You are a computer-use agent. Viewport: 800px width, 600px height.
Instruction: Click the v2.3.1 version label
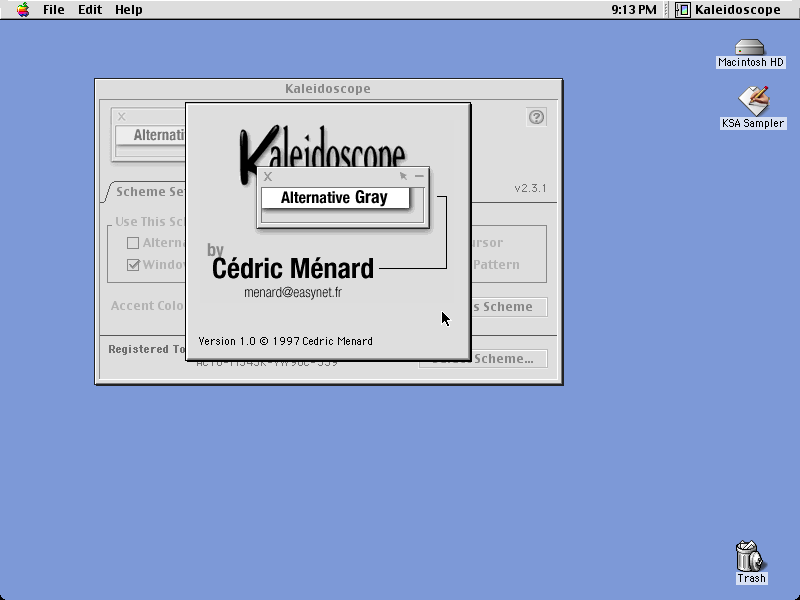click(x=531, y=188)
